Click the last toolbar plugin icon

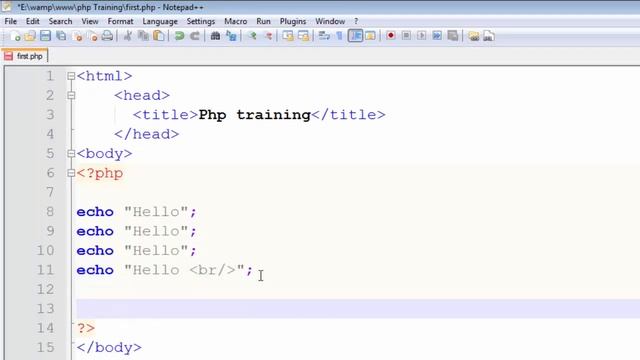tap(489, 36)
